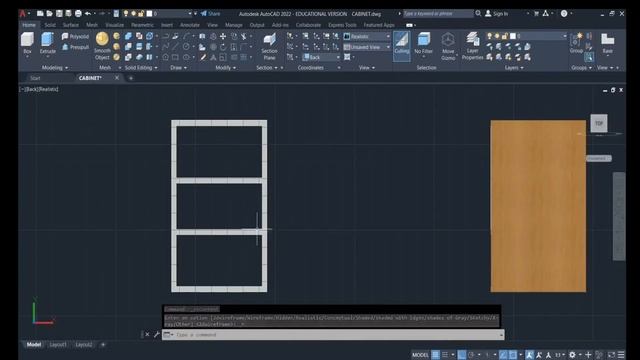640x360 pixels.
Task: Toggle snap mode in status bar
Action: [x=445, y=355]
